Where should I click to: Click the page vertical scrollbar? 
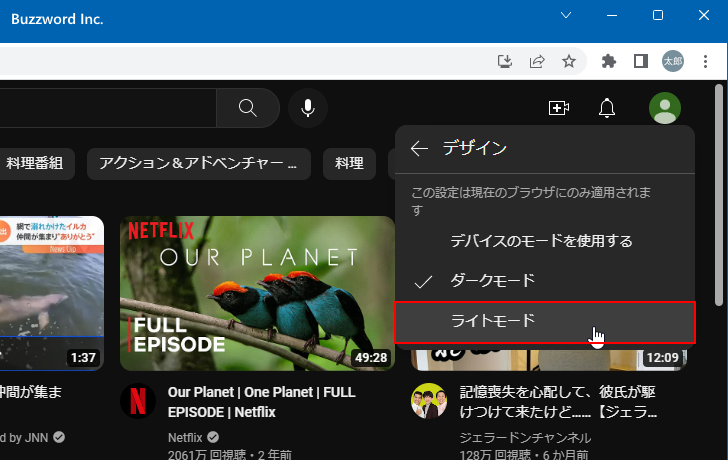tap(719, 195)
